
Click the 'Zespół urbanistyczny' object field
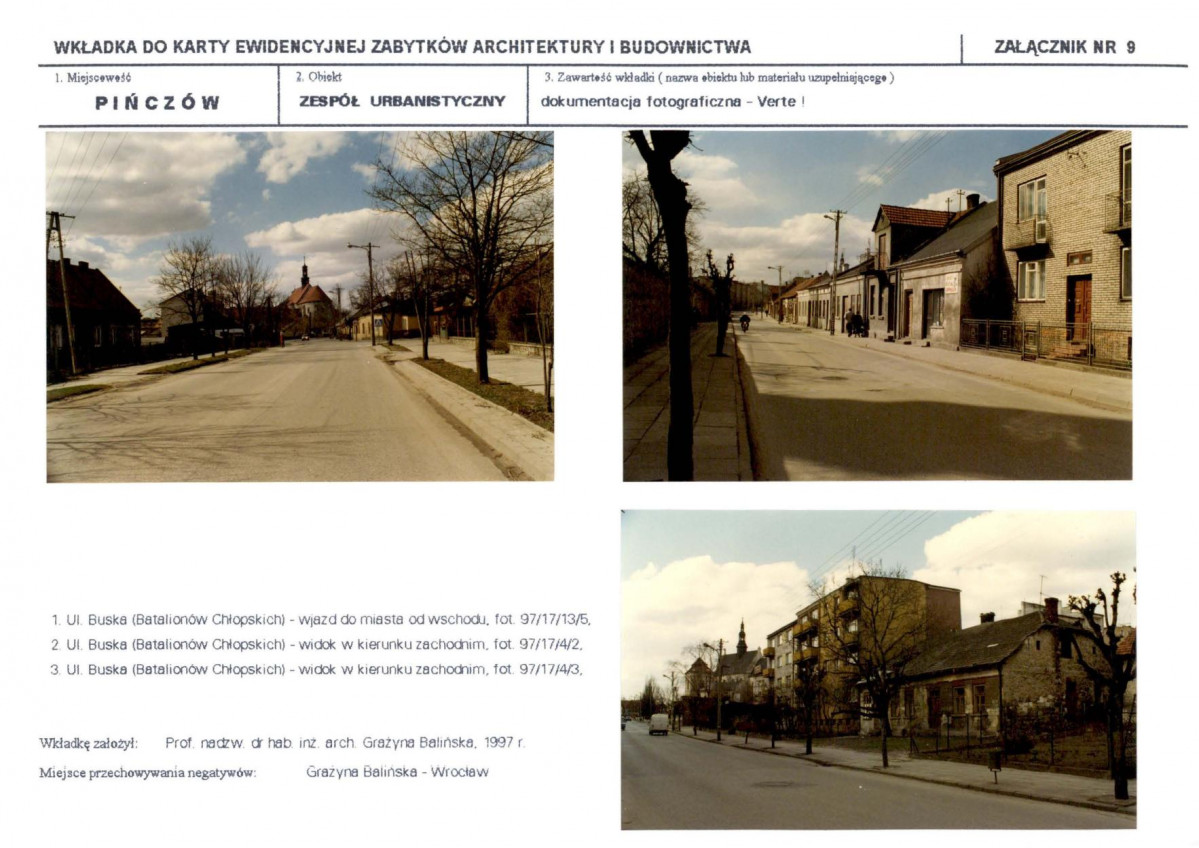402,101
